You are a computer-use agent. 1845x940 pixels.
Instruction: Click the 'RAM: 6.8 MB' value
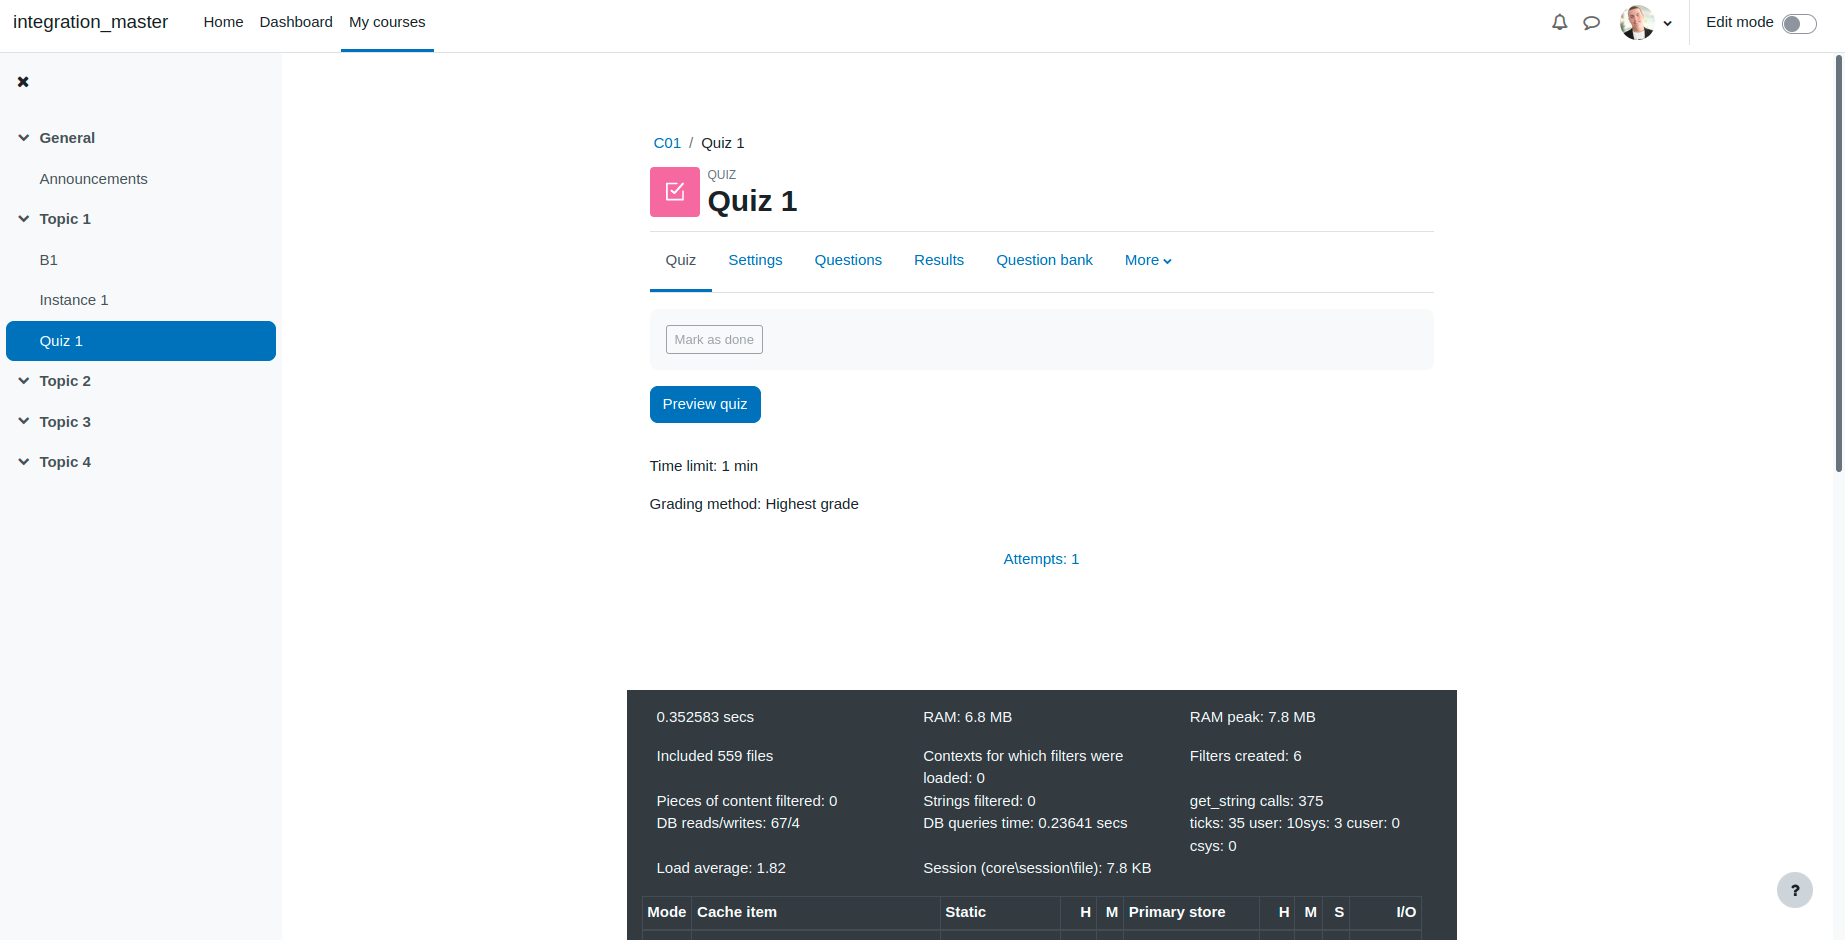[967, 717]
